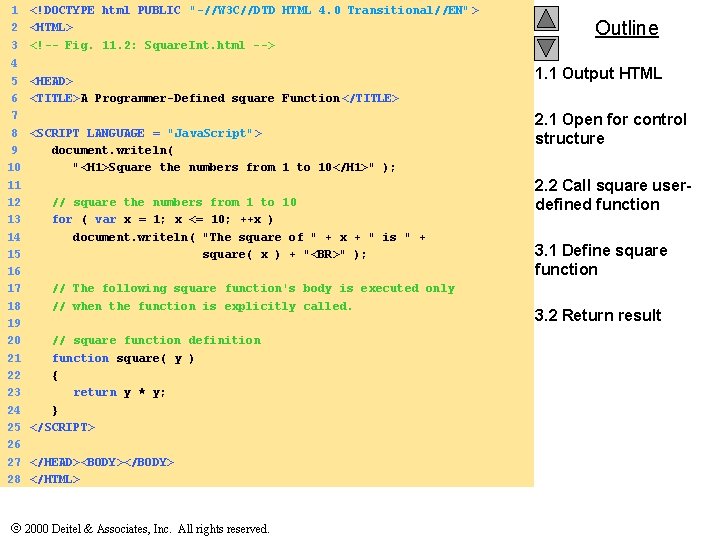This screenshot has width=720, height=540.
Task: Click the down arrow navigation button
Action: 546,48
